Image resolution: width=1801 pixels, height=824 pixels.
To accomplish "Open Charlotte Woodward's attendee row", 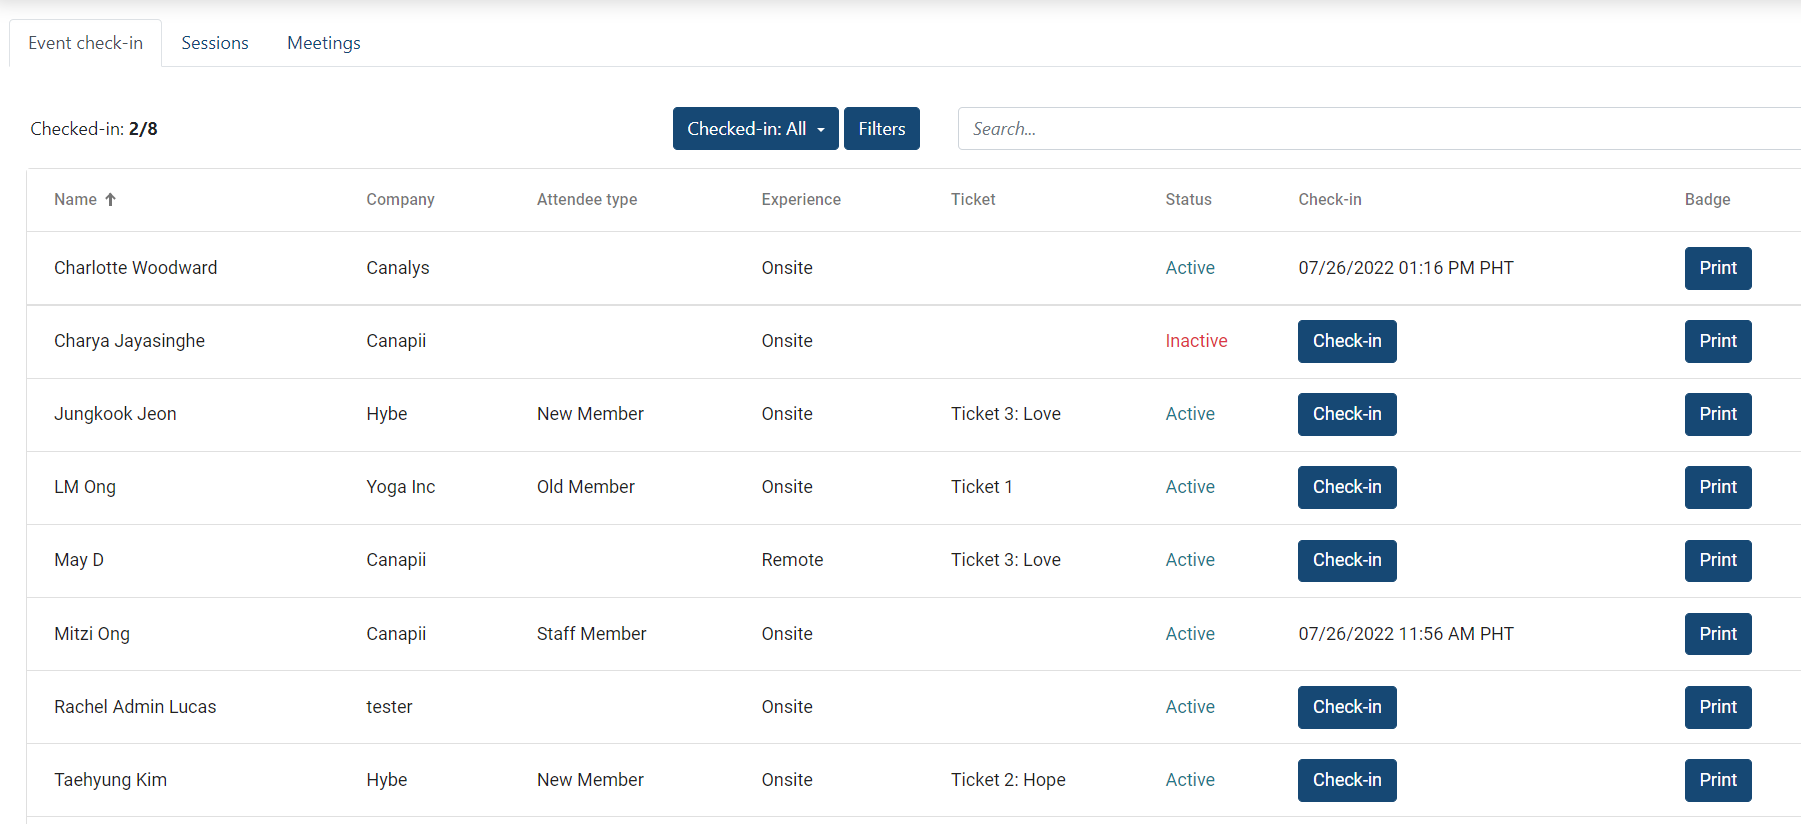I will point(136,268).
